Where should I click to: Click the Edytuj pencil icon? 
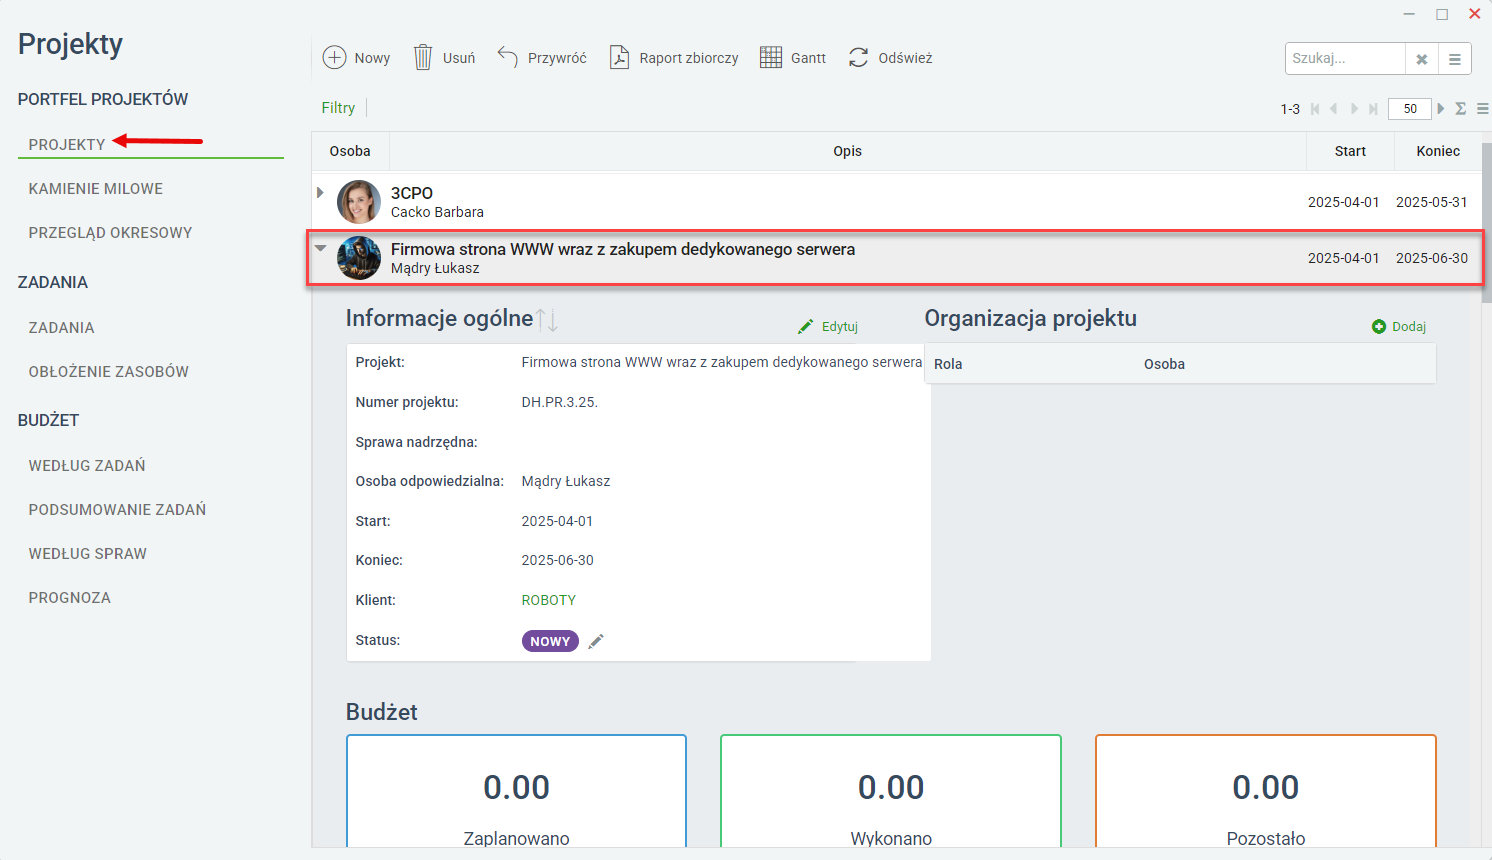806,327
